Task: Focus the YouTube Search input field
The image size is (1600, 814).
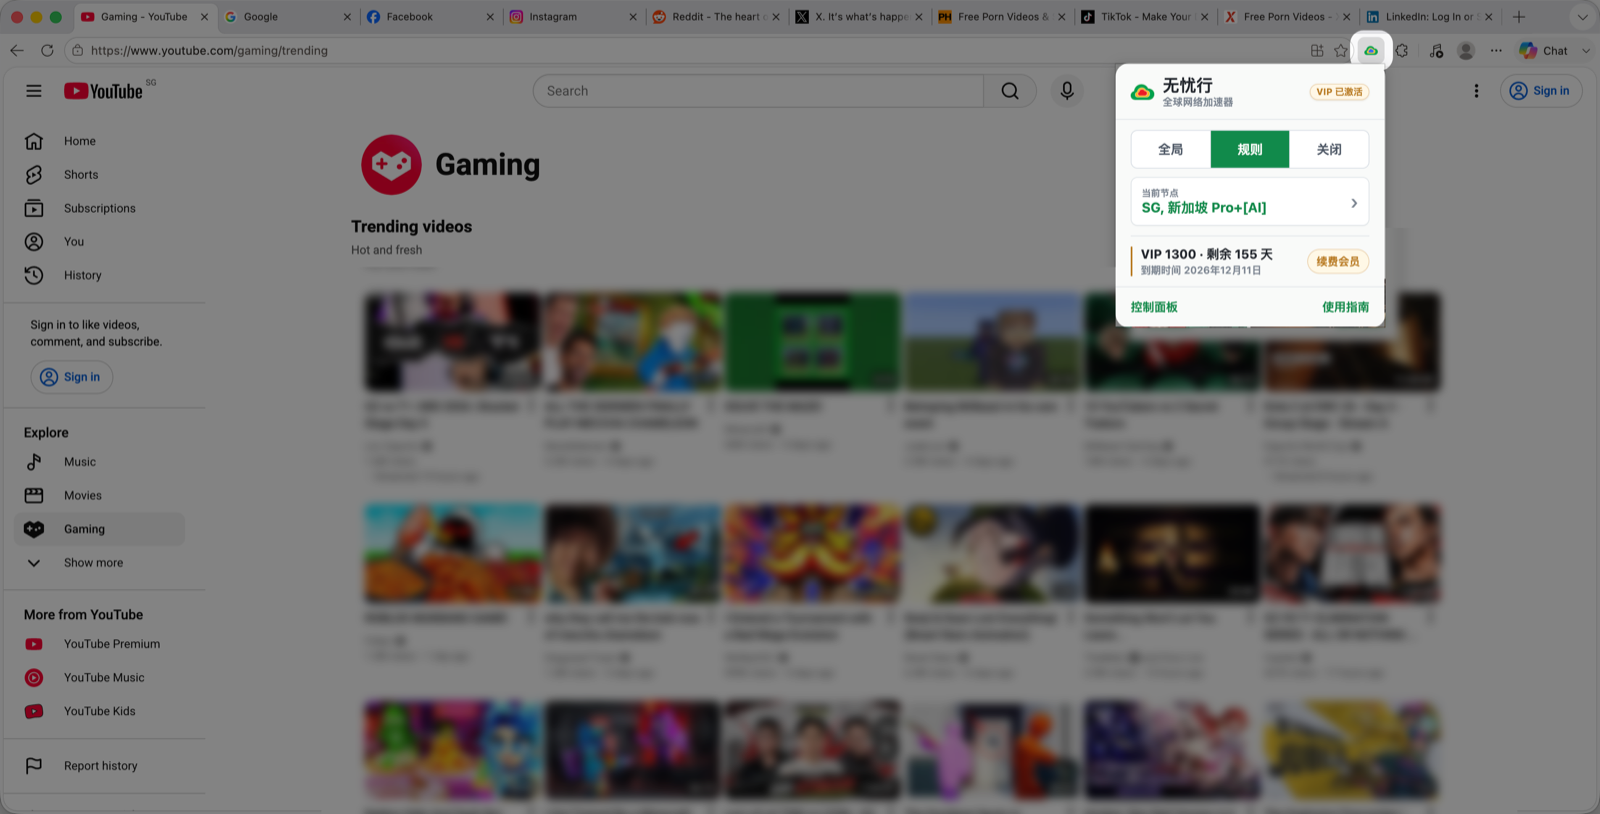Action: click(x=759, y=91)
